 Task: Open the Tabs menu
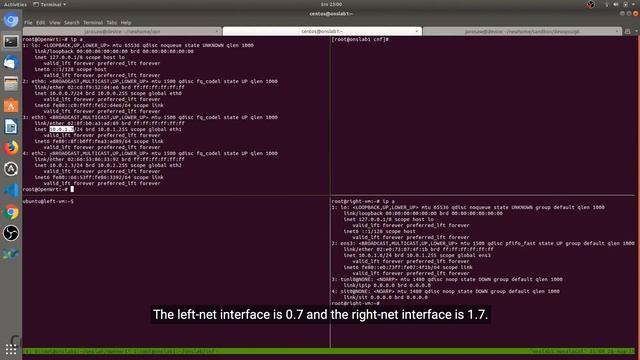[112, 22]
